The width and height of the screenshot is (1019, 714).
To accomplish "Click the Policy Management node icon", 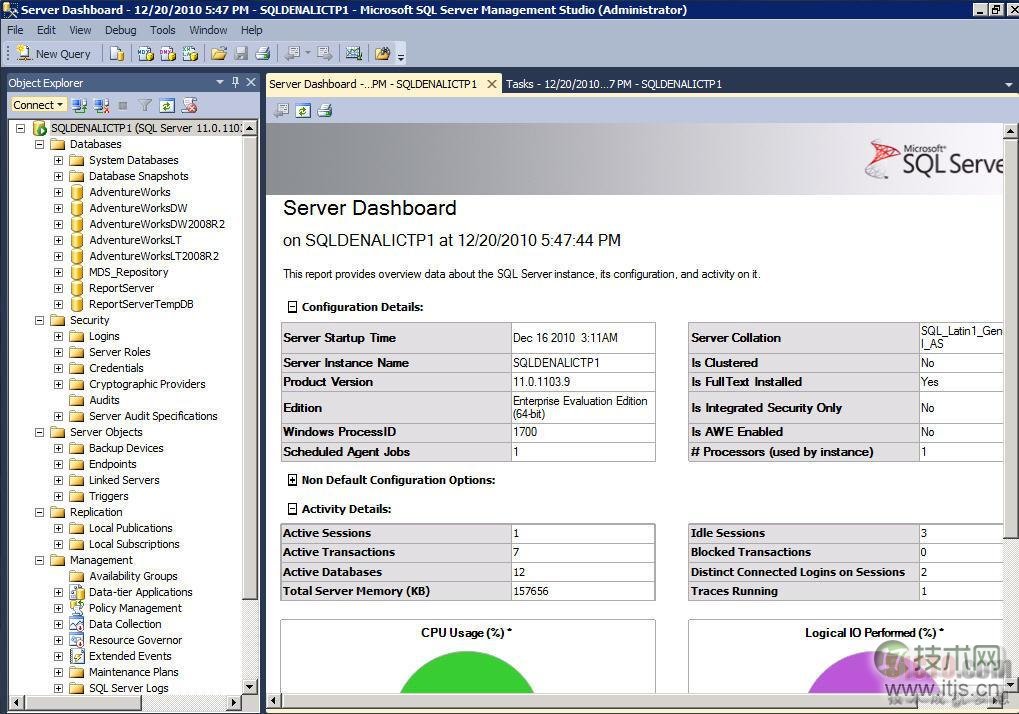I will pyautogui.click(x=77, y=608).
